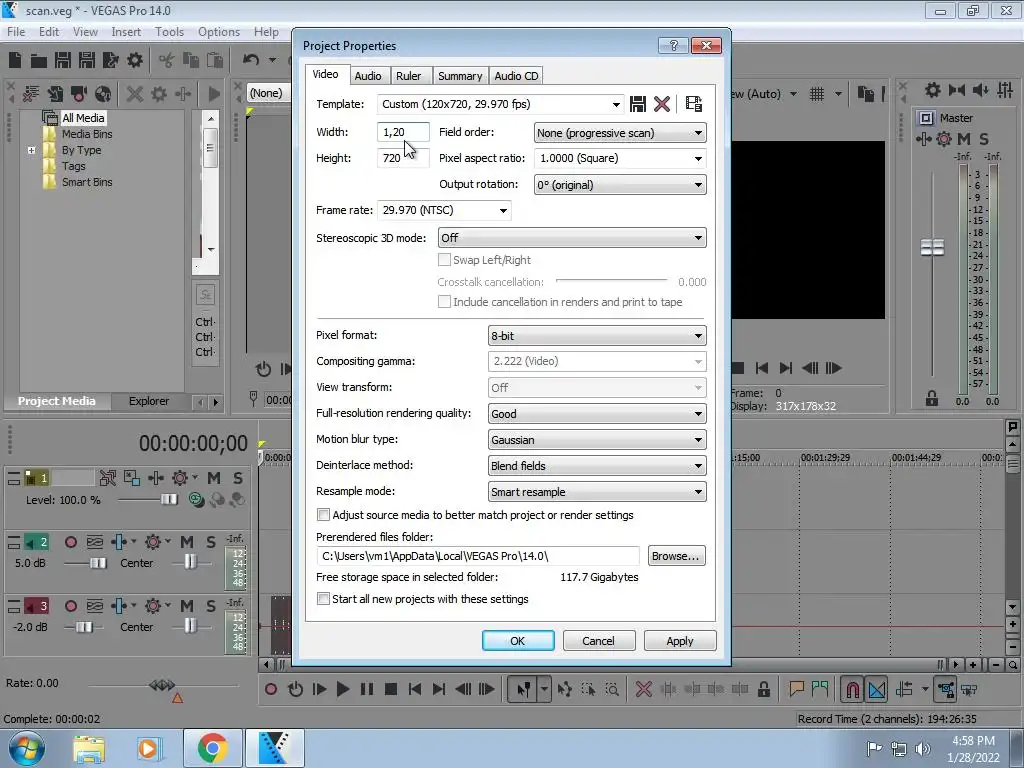Screen dimensions: 1024x768
Task: Check Adjust source media to match project
Action: (x=323, y=515)
